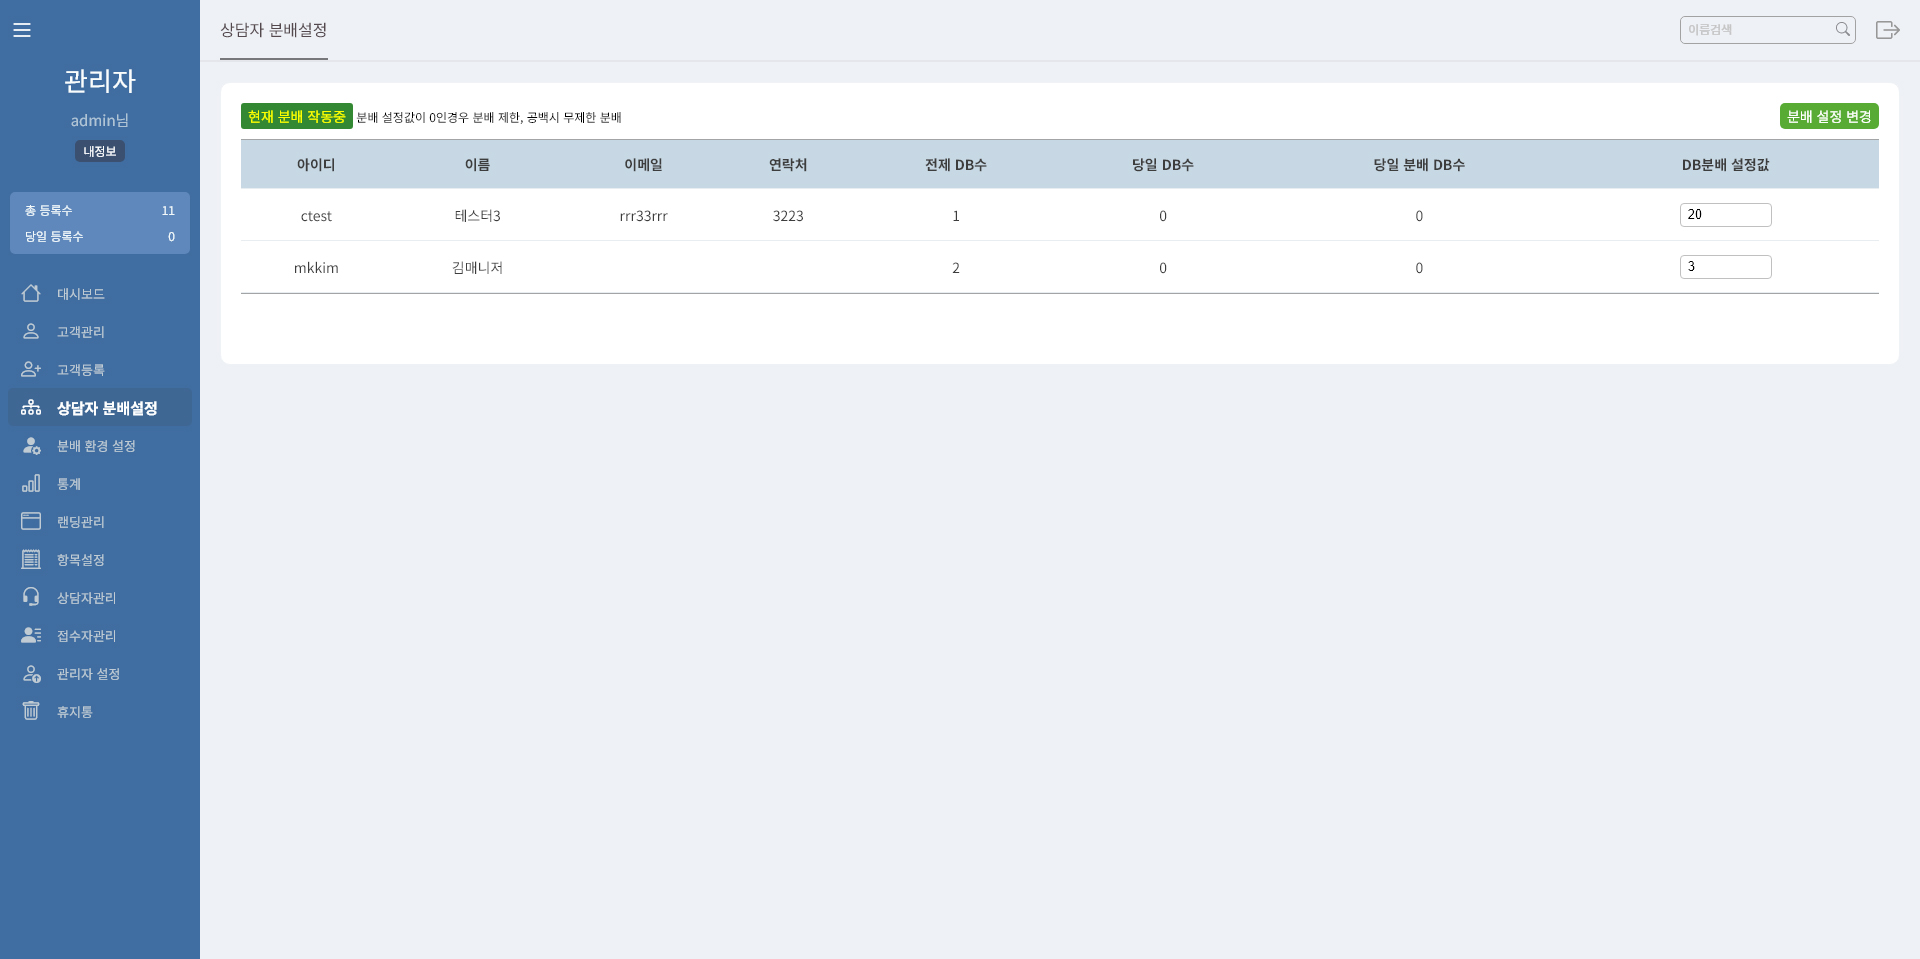Click the 랜딩관리 window icon

coord(31,521)
